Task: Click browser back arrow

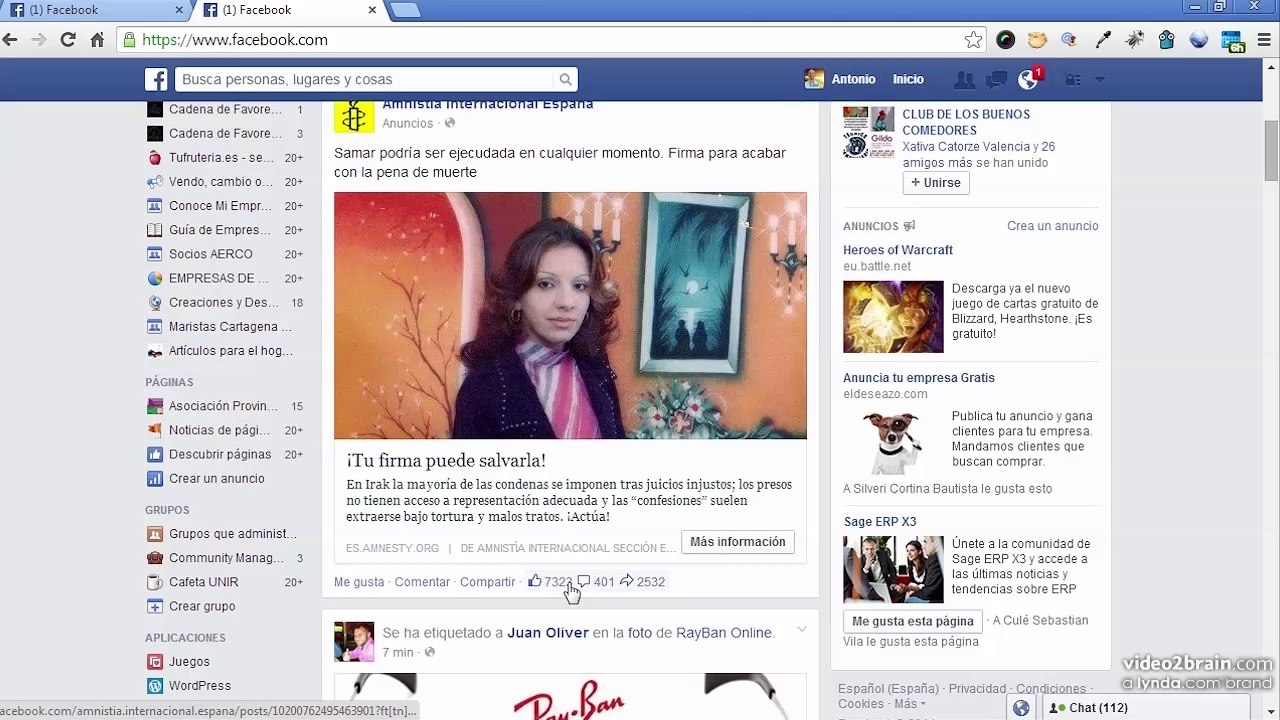Action: tap(10, 40)
